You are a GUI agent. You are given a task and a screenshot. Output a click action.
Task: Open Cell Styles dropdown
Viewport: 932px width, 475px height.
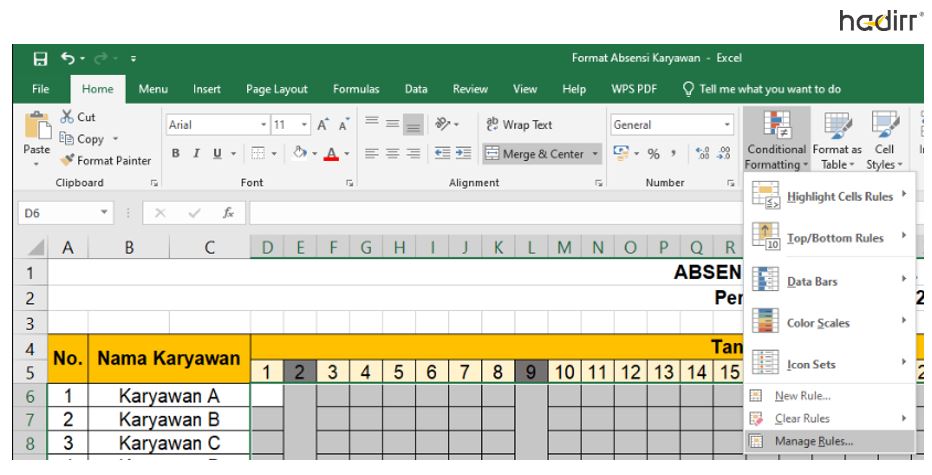(884, 140)
